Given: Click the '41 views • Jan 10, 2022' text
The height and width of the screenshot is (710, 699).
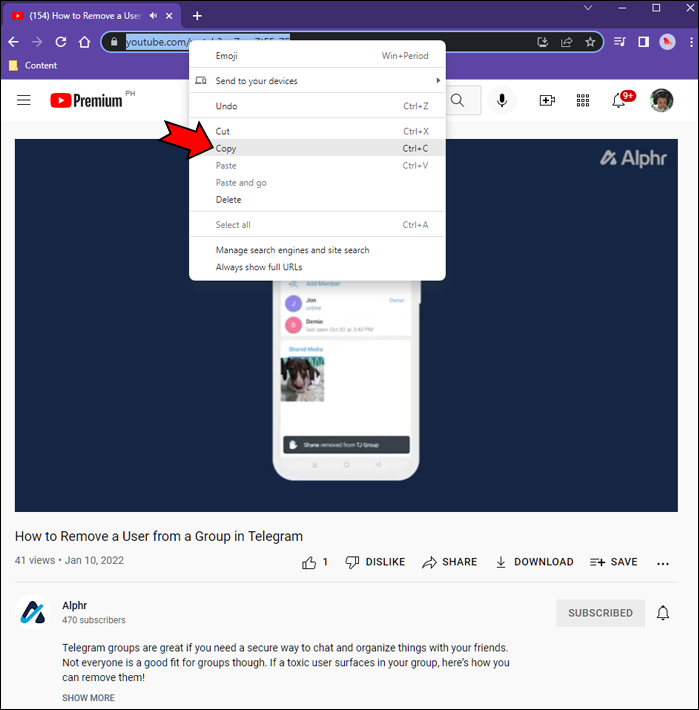Looking at the screenshot, I should [69, 561].
